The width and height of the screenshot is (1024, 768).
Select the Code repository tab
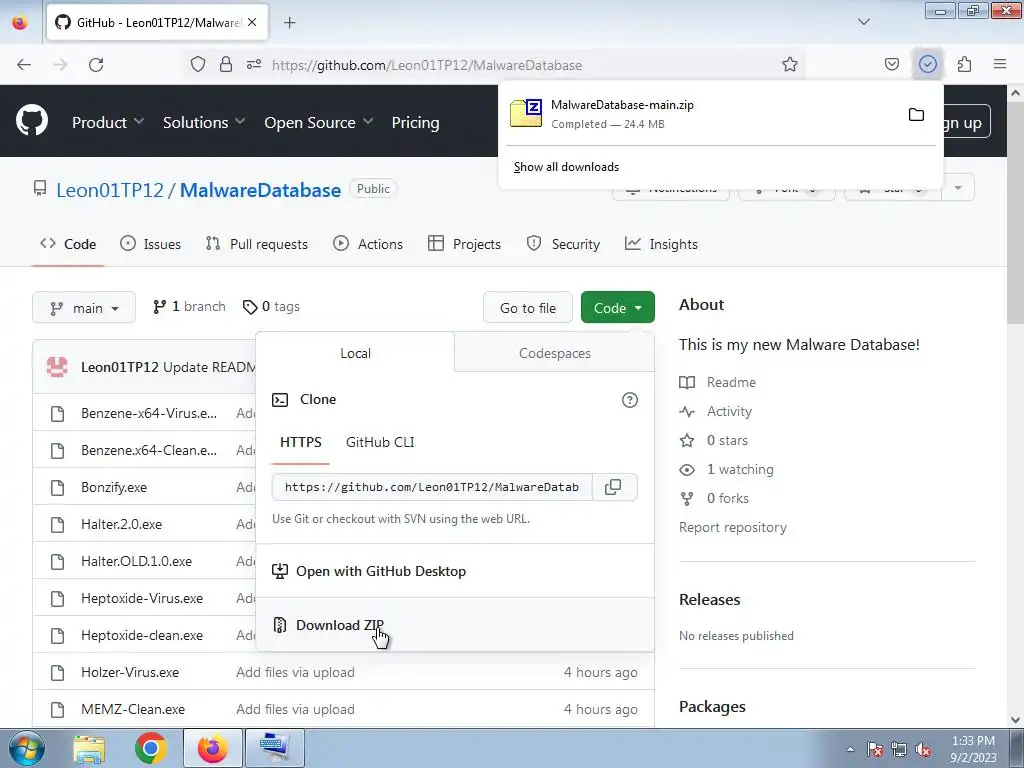click(x=68, y=244)
